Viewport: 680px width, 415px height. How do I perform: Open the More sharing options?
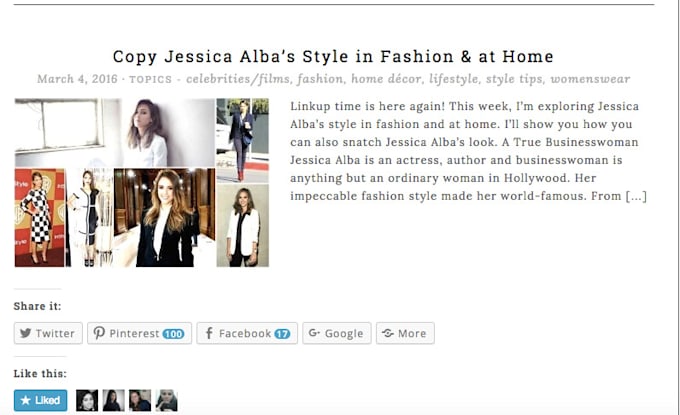405,333
